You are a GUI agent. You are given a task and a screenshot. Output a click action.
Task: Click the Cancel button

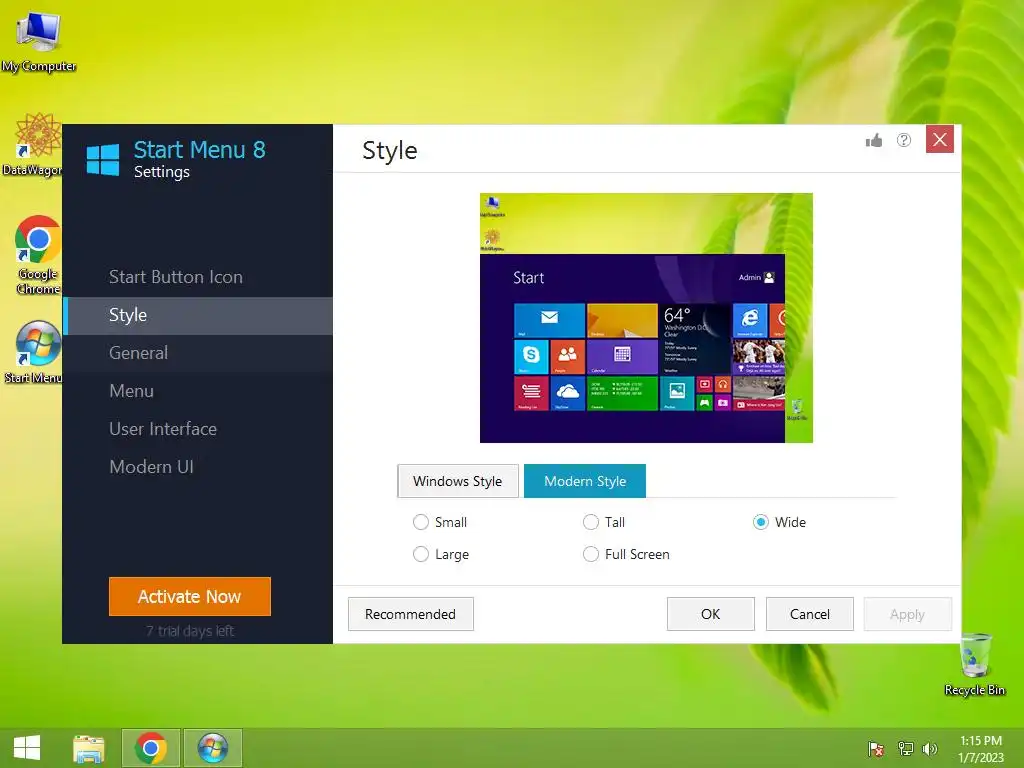810,615
